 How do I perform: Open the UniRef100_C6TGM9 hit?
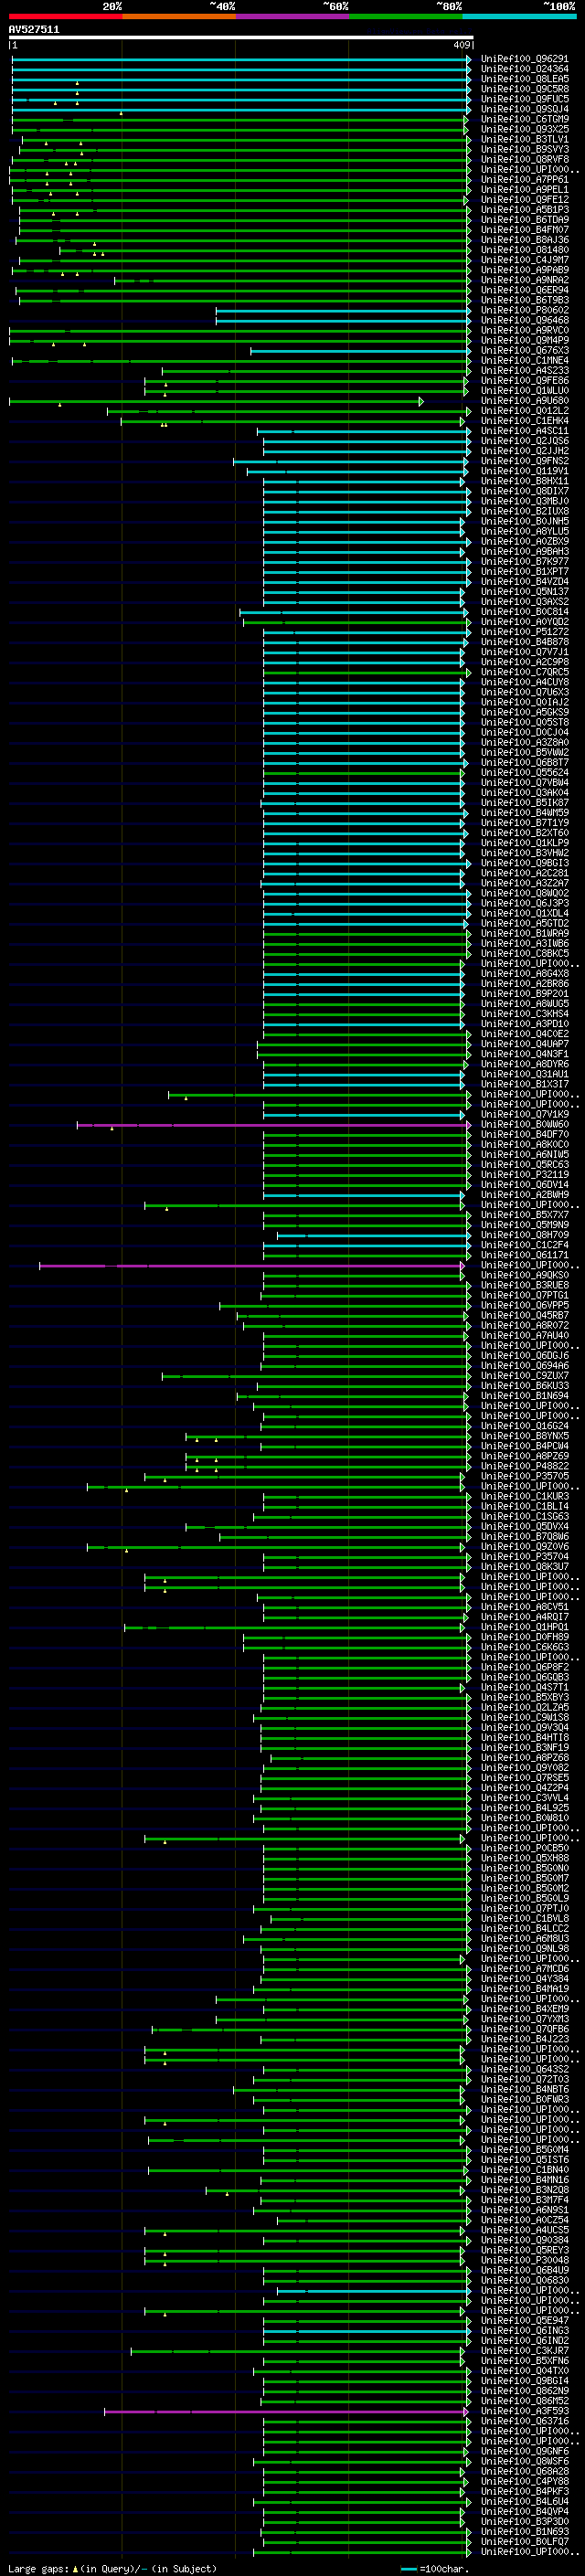524,119
